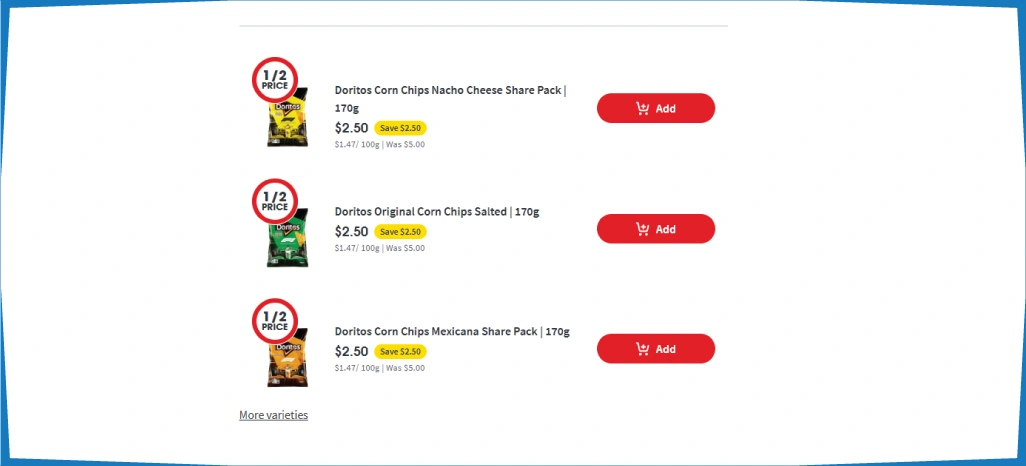1026x466 pixels.
Task: Click Save $2.50 tag for Nacho Cheese
Action: click(x=400, y=128)
